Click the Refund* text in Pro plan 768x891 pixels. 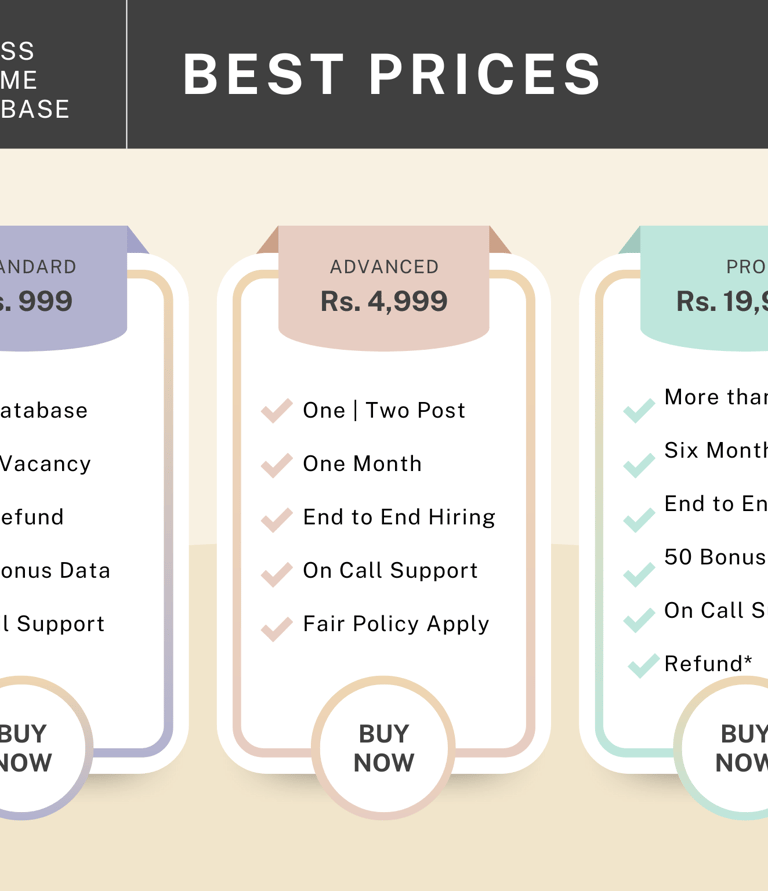coord(708,663)
